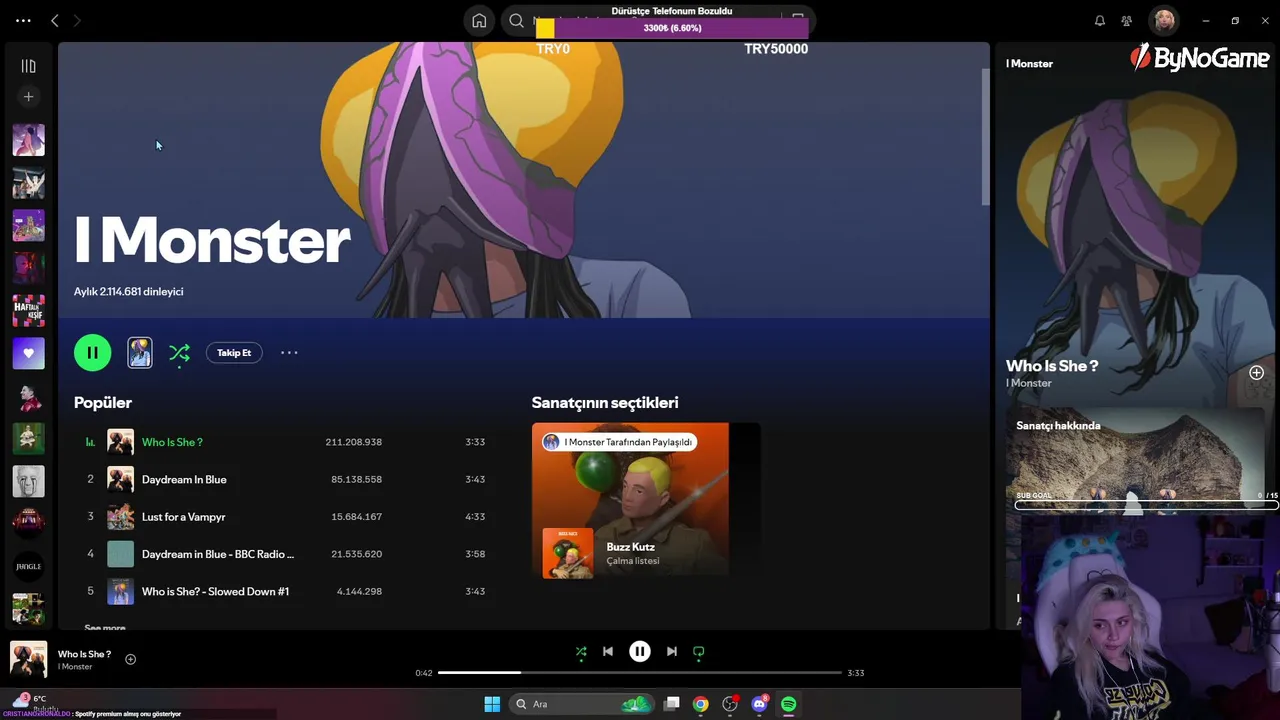Open the Windows Start button
This screenshot has height=720, width=1280.
(492, 704)
